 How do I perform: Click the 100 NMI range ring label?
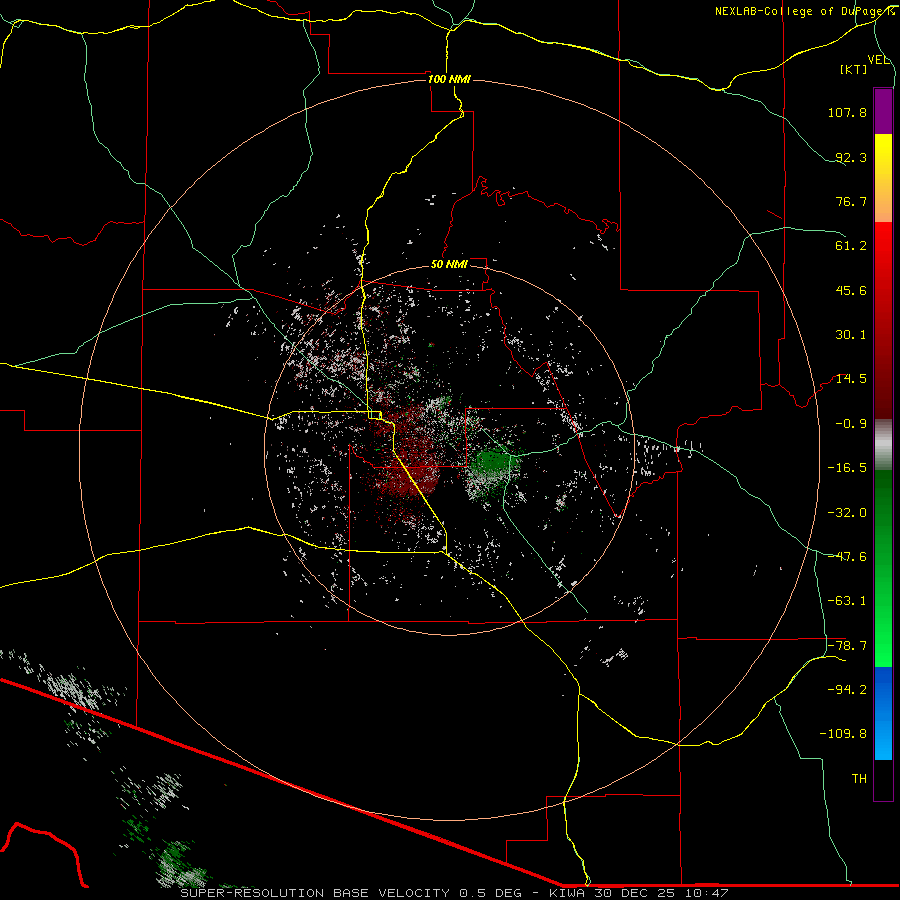(449, 79)
